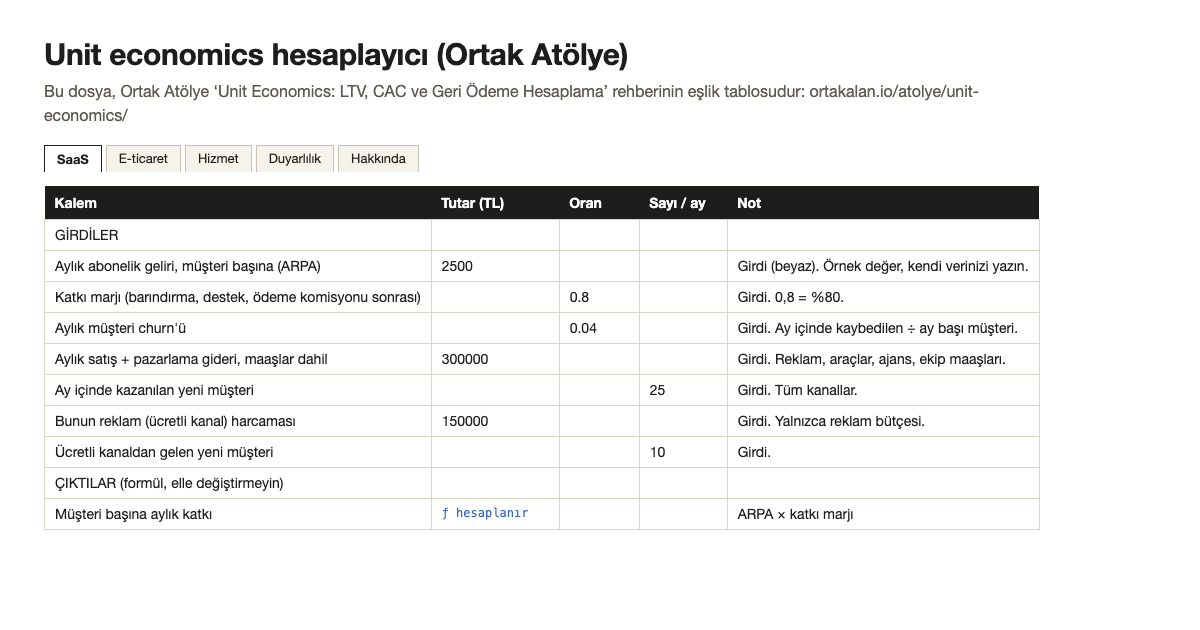Click the 300000 satış gideri cell
Image resolution: width=1200 pixels, height=630 pixels.
(496, 359)
